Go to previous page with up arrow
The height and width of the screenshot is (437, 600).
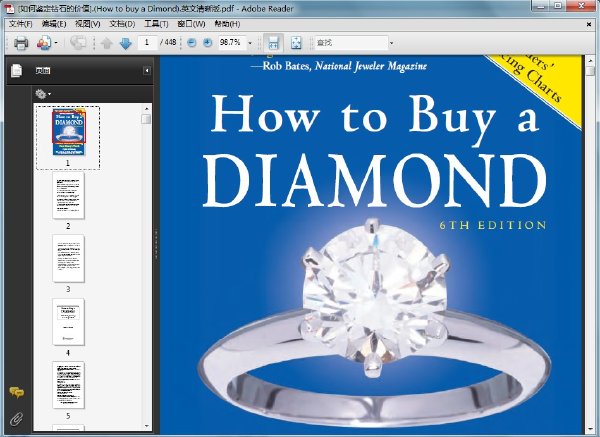click(x=106, y=43)
